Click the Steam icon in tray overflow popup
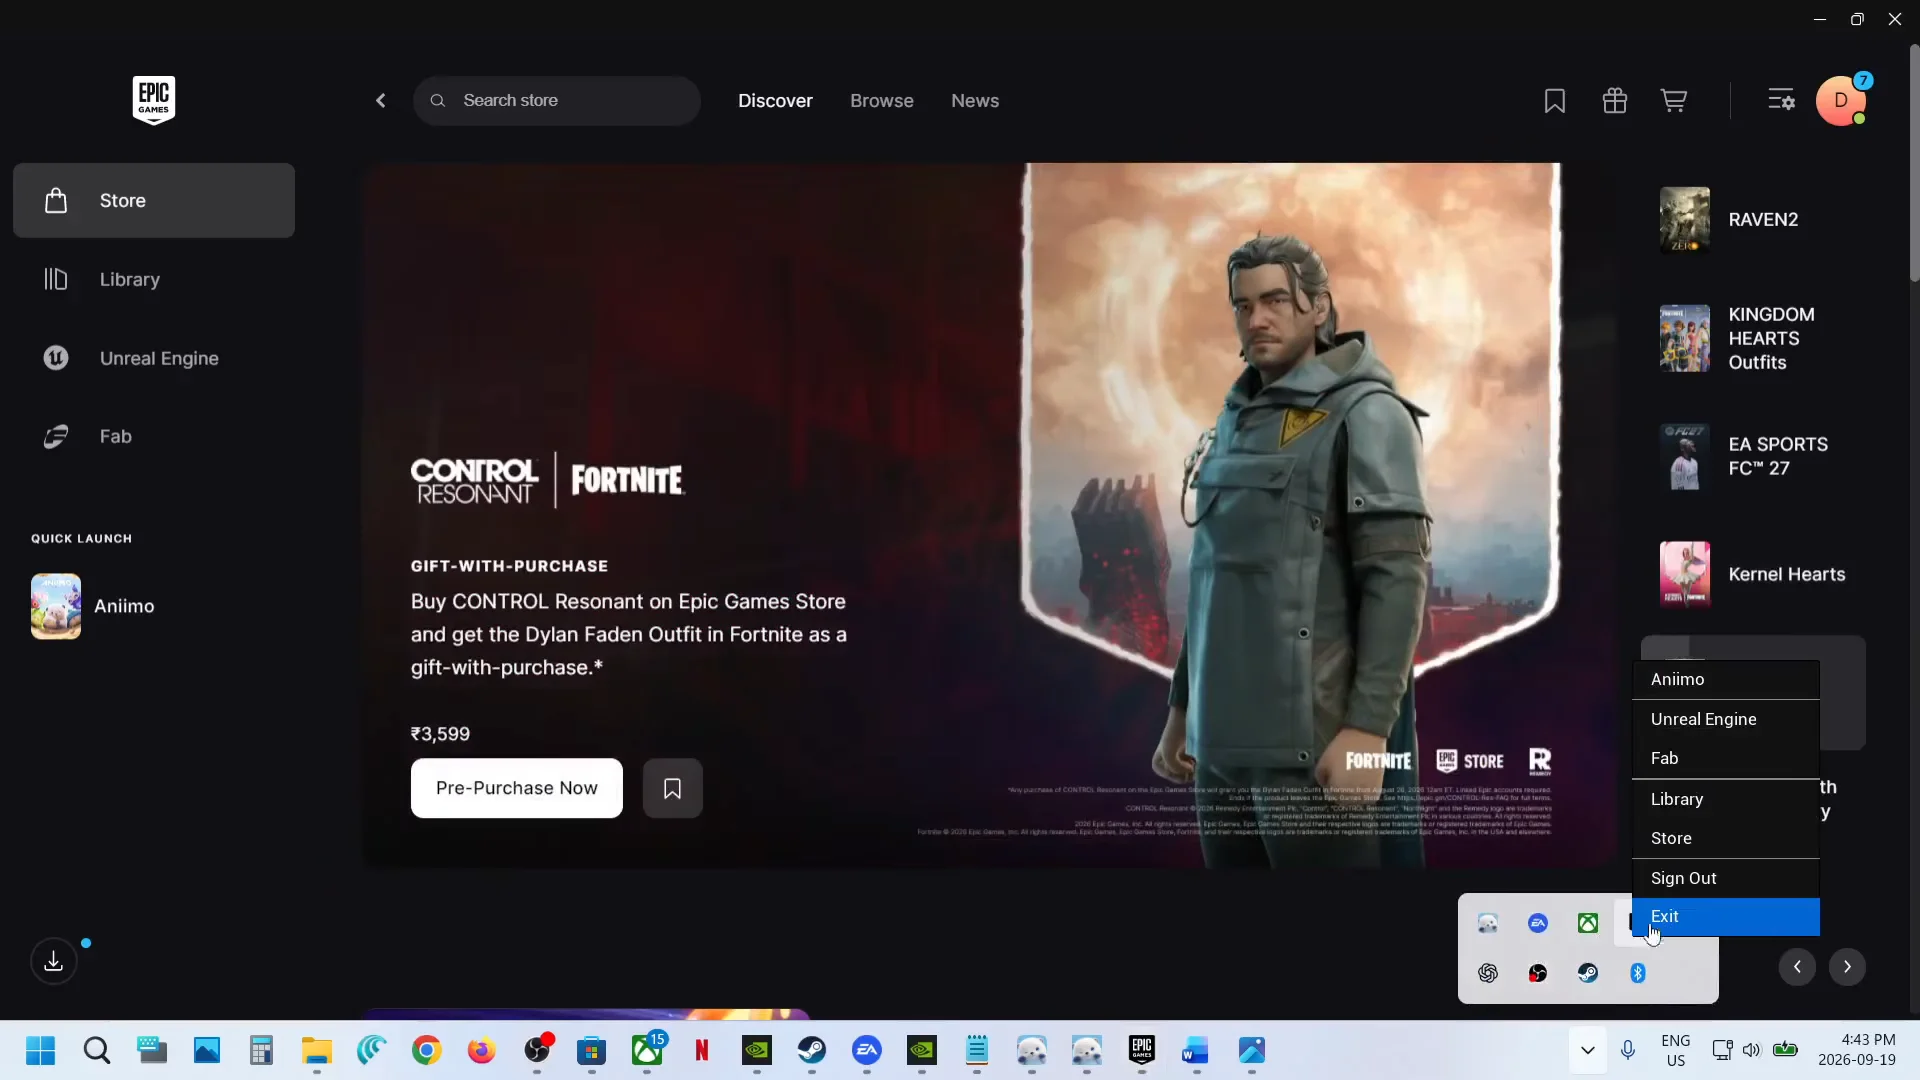This screenshot has width=1920, height=1080. (x=1588, y=973)
